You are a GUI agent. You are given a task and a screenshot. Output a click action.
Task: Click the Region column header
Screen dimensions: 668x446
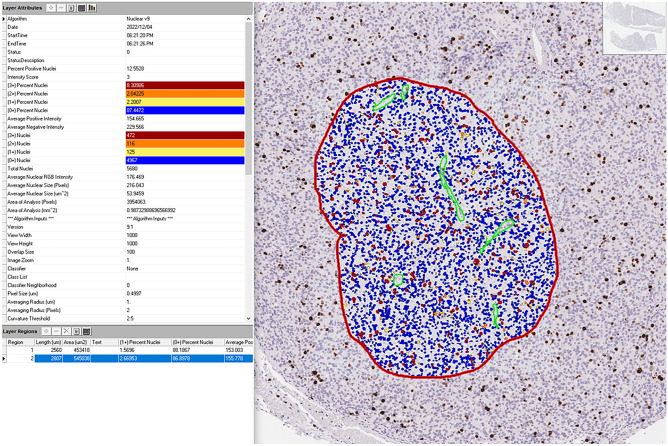click(x=17, y=341)
